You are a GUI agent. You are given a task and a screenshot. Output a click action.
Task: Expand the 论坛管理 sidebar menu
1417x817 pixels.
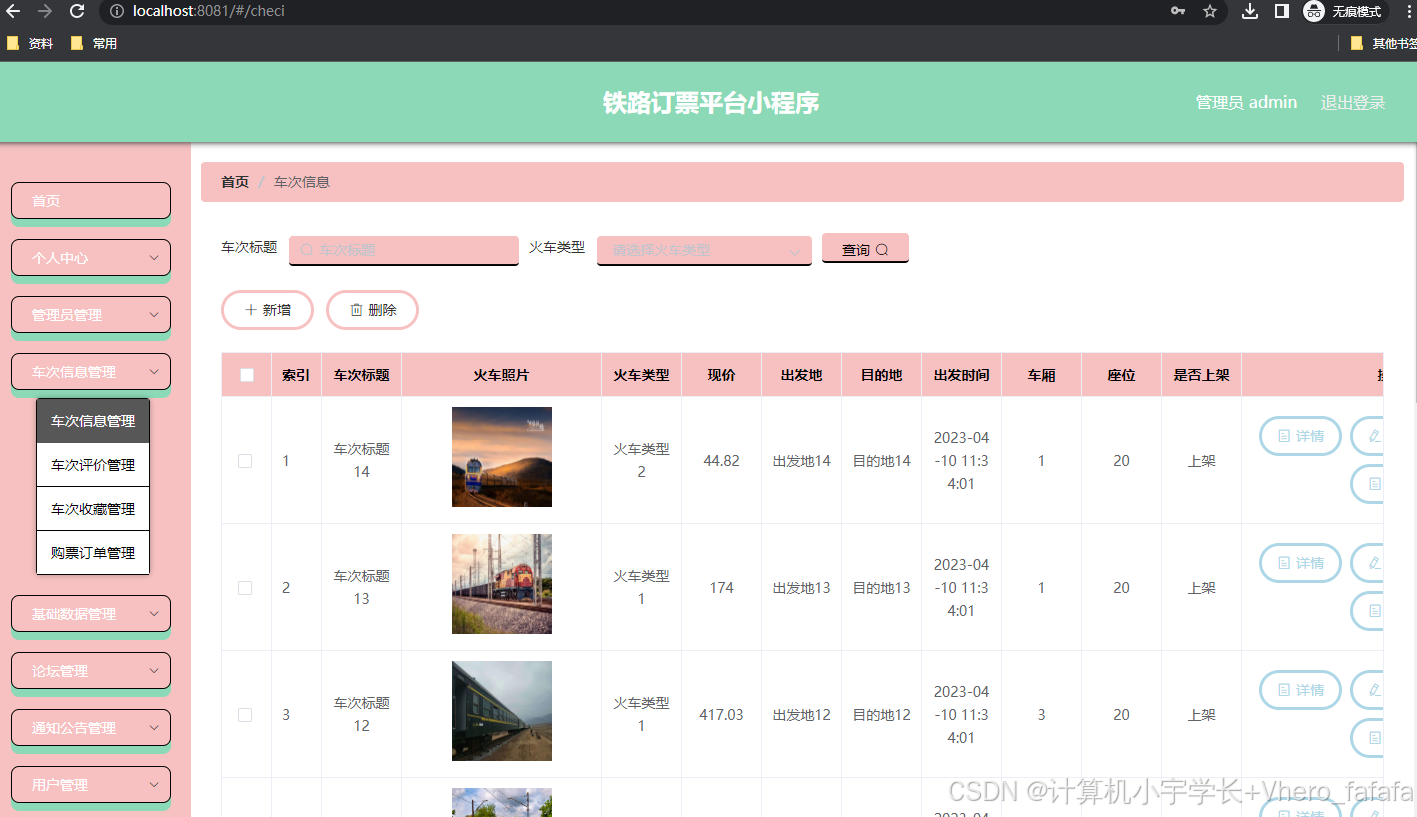[91, 671]
